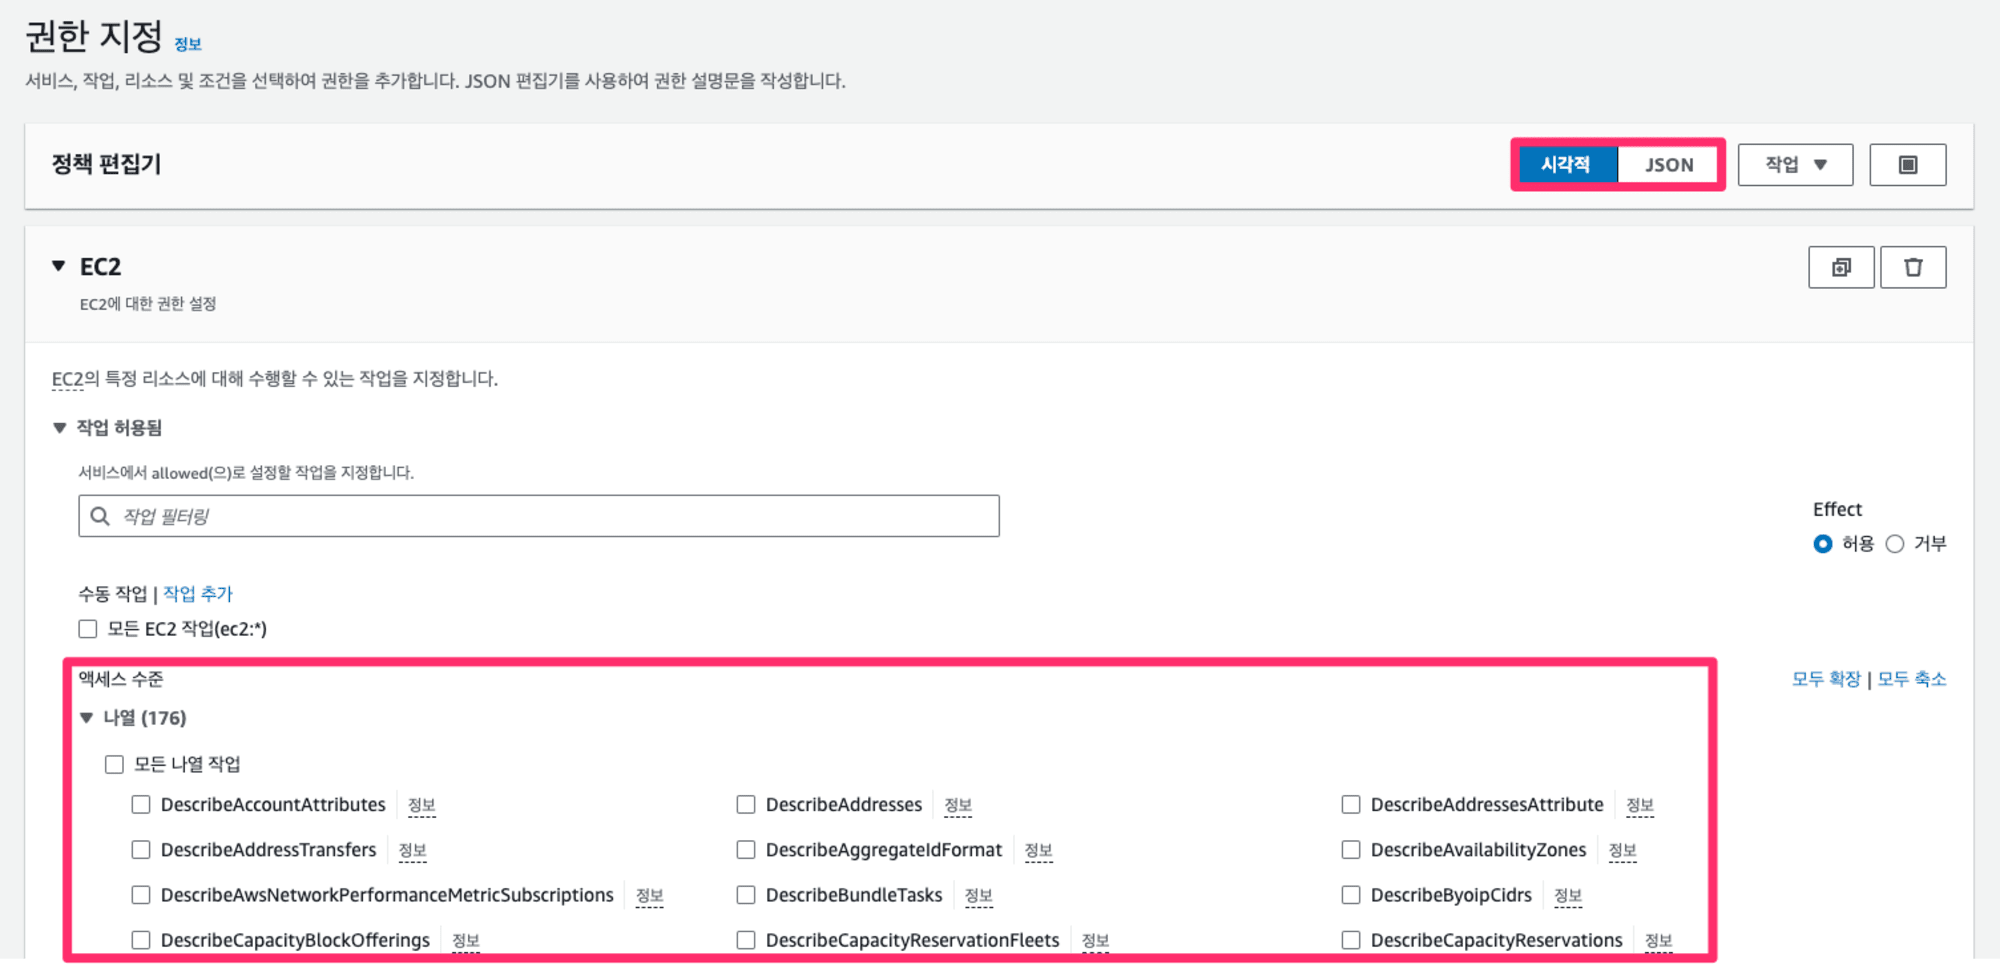Click the 수동 작업 label
The width and height of the screenshot is (2000, 964).
[x=113, y=594]
